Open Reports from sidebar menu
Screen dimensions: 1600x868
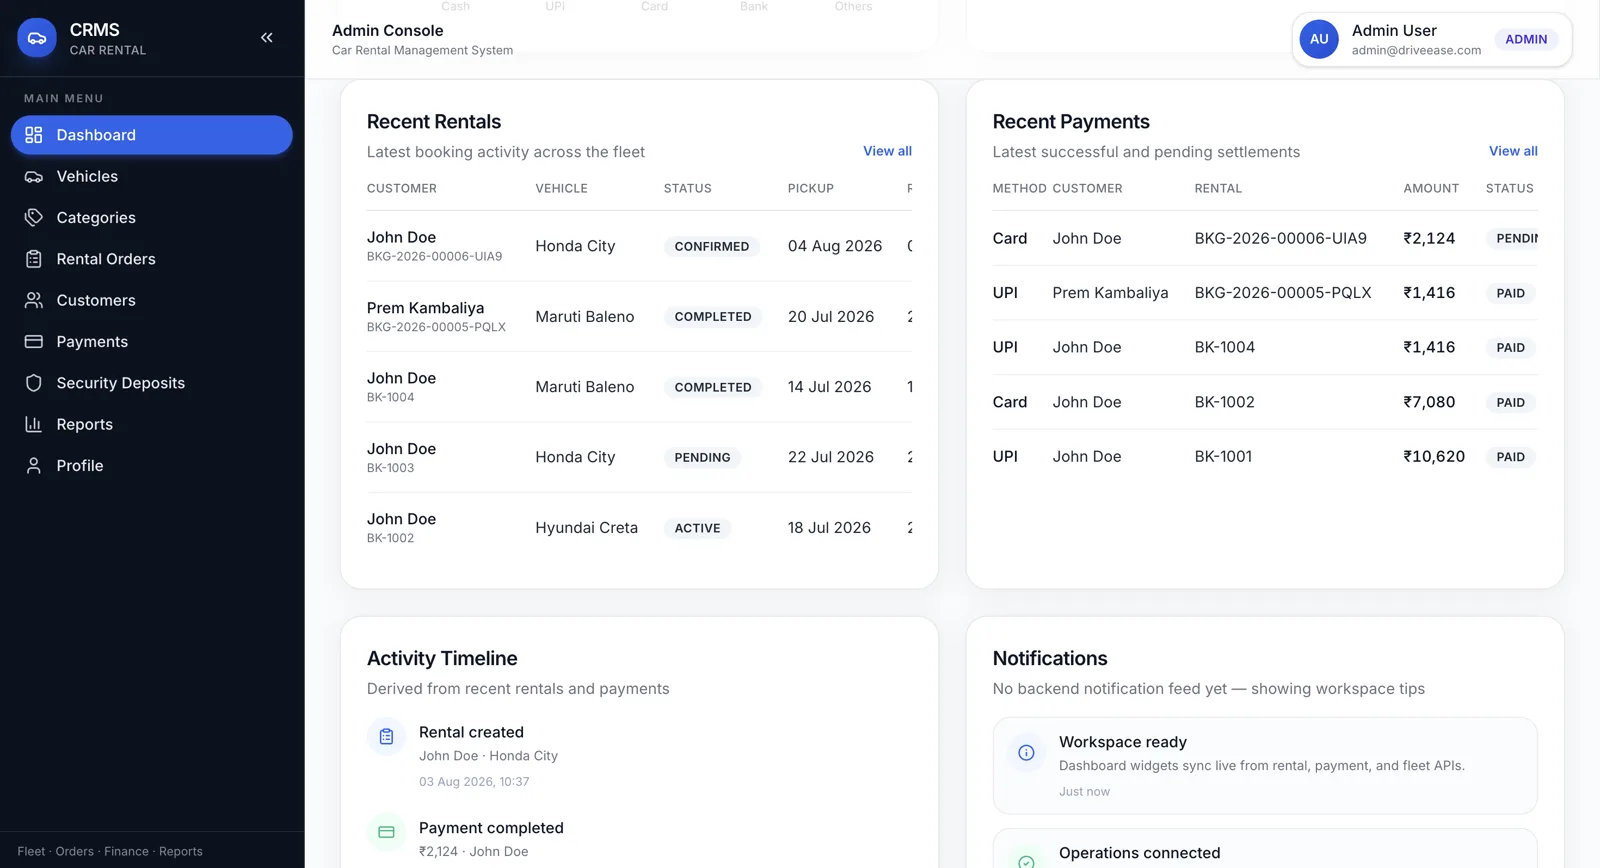(x=152, y=424)
